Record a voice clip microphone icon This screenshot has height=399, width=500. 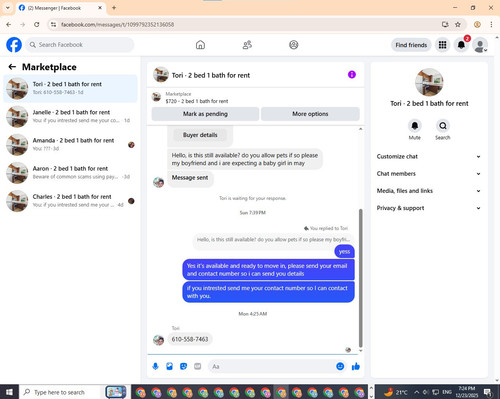[x=155, y=366]
